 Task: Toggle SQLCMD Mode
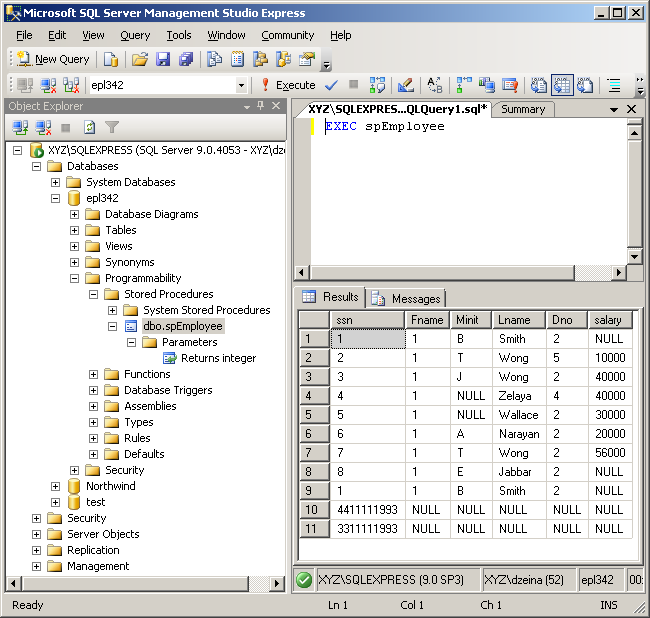(509, 85)
